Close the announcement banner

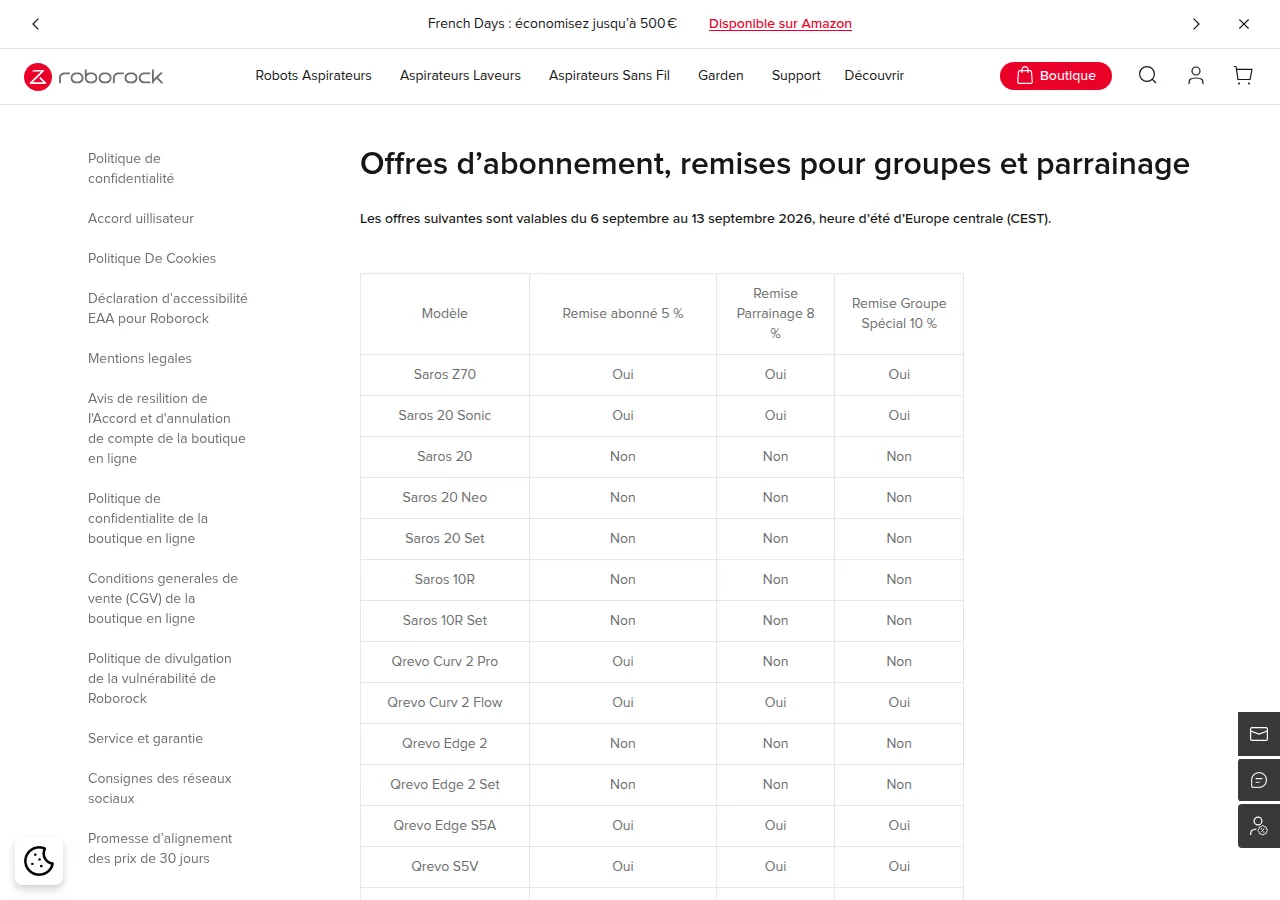[x=1244, y=24]
